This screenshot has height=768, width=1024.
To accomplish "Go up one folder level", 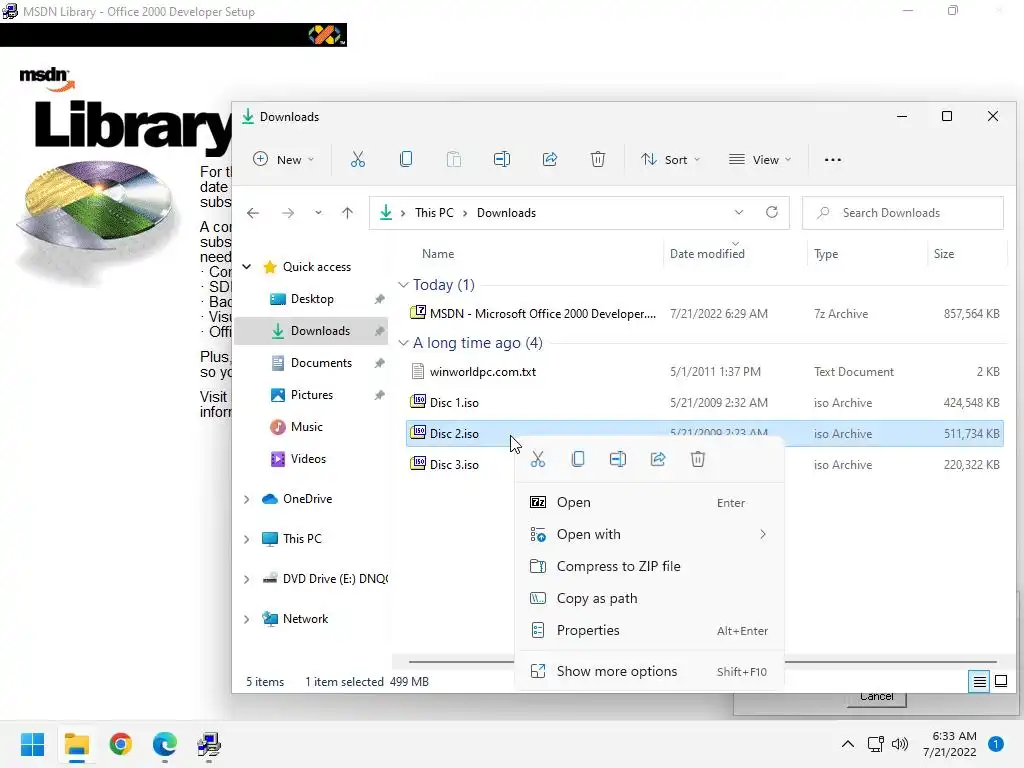I will coord(347,213).
